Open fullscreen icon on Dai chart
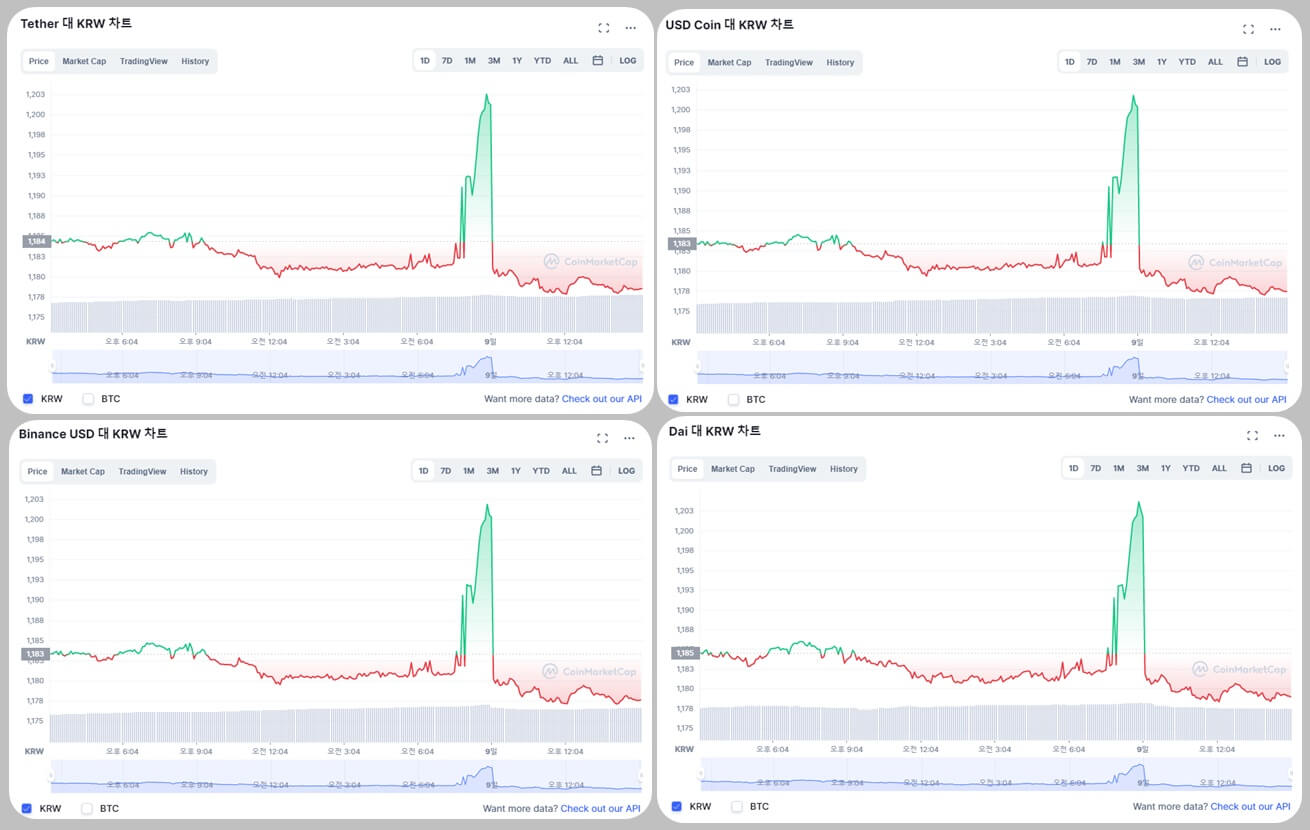The width and height of the screenshot is (1310, 830). pos(1253,435)
